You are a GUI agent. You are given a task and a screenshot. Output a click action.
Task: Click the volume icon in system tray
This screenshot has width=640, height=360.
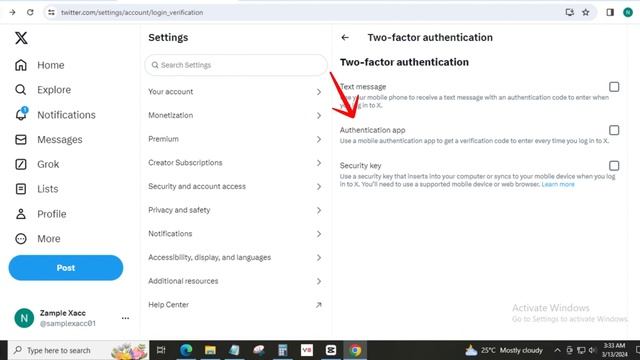593,350
